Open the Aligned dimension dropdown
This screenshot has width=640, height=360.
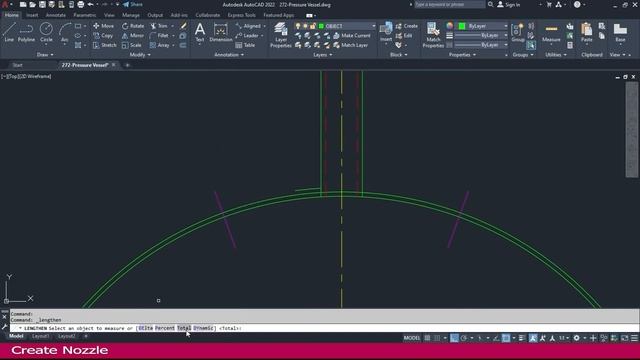[x=264, y=26]
